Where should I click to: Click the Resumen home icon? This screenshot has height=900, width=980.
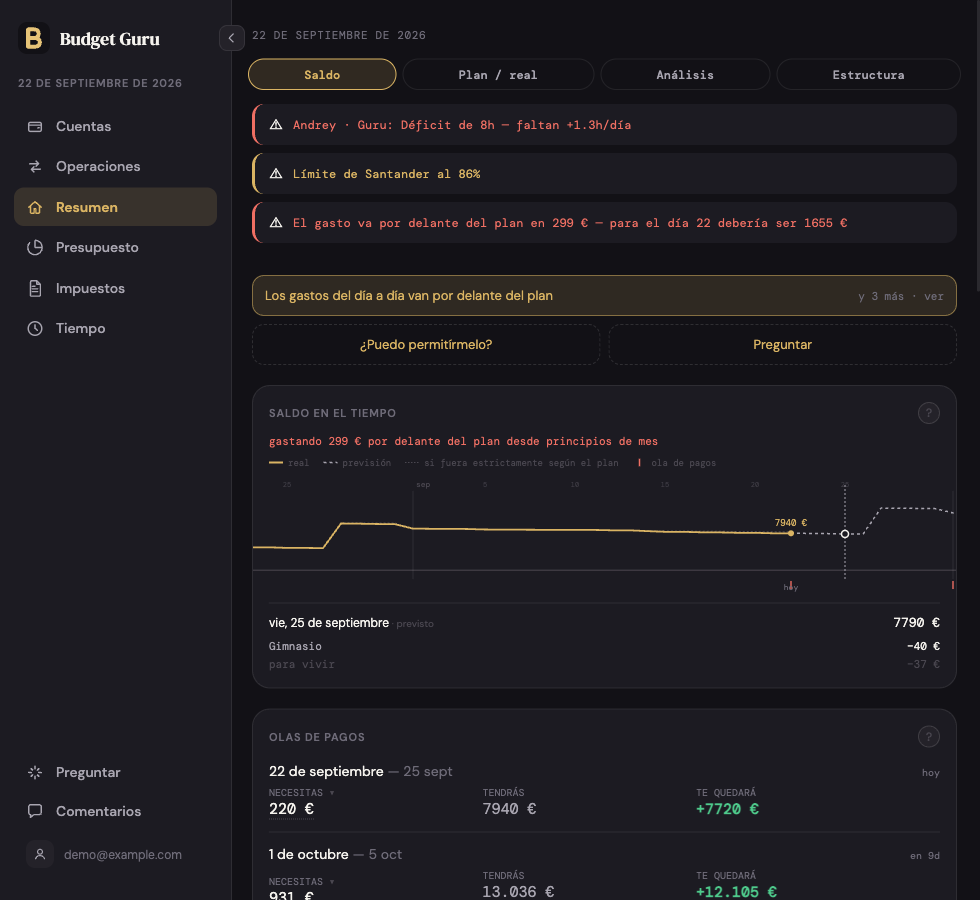pyautogui.click(x=35, y=208)
